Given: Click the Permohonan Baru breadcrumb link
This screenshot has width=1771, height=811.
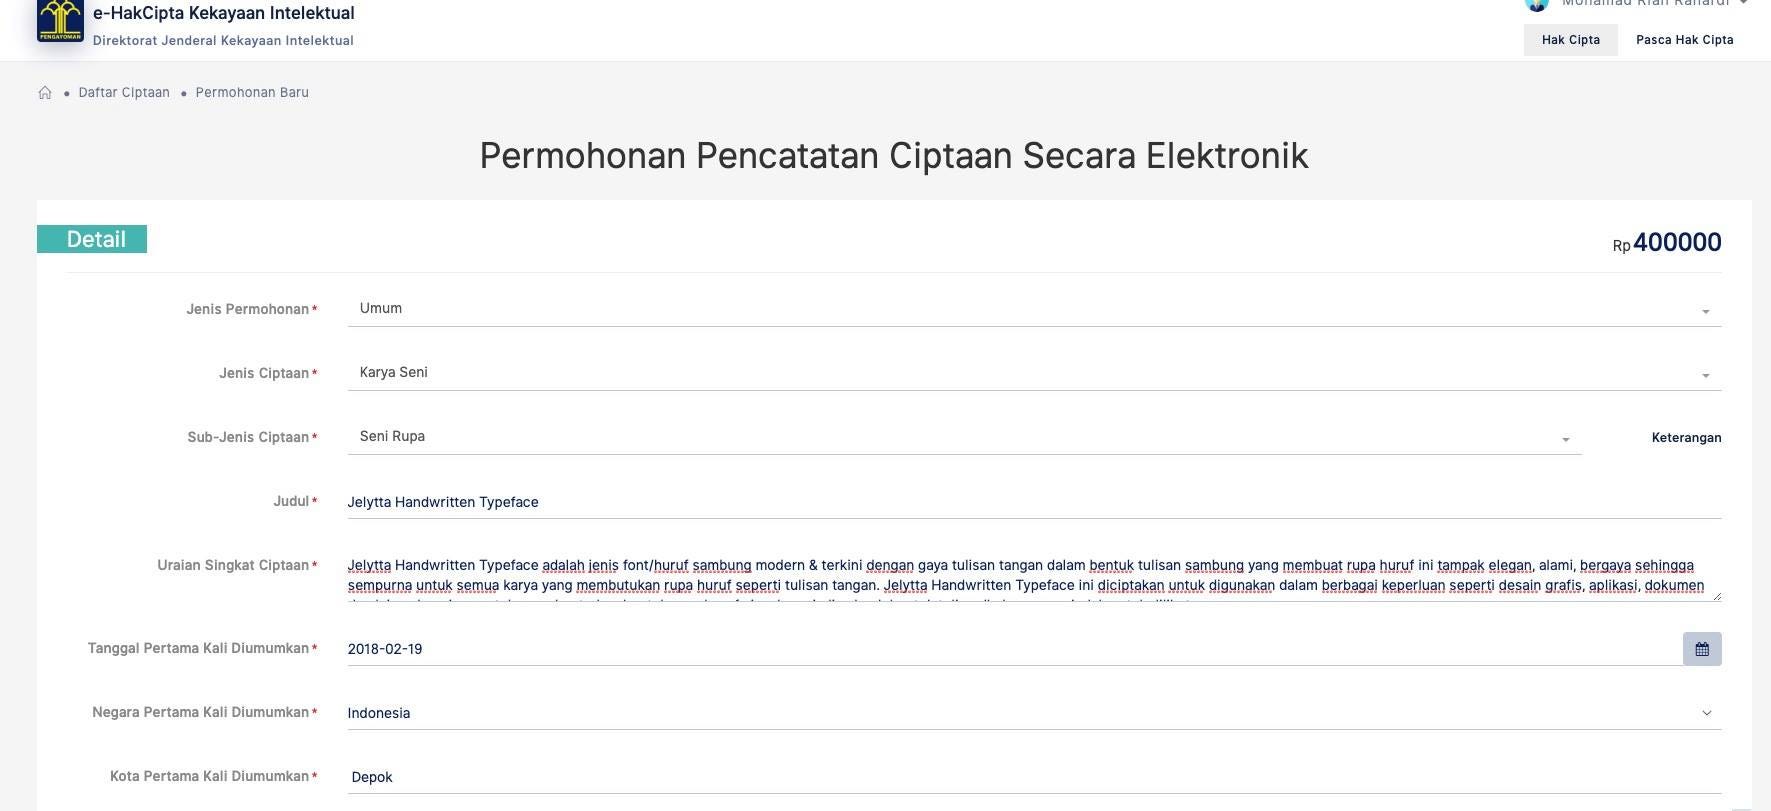Looking at the screenshot, I should click(x=252, y=93).
